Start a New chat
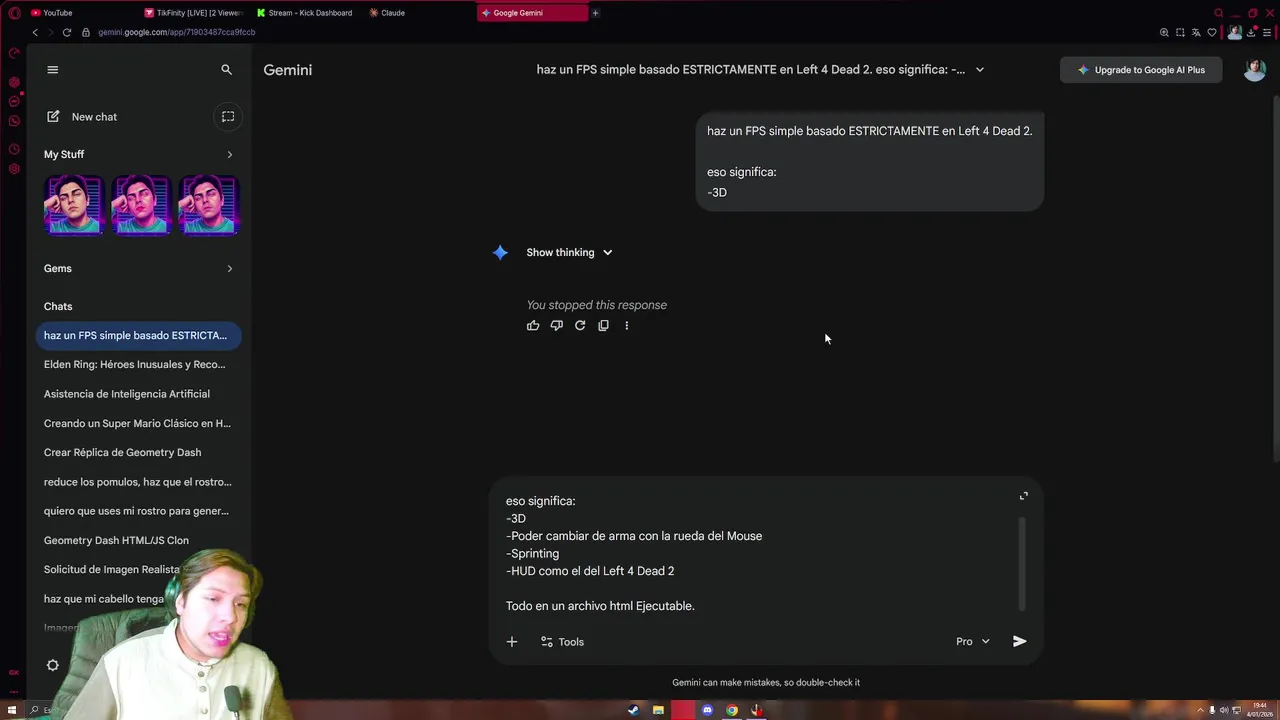 coord(82,117)
